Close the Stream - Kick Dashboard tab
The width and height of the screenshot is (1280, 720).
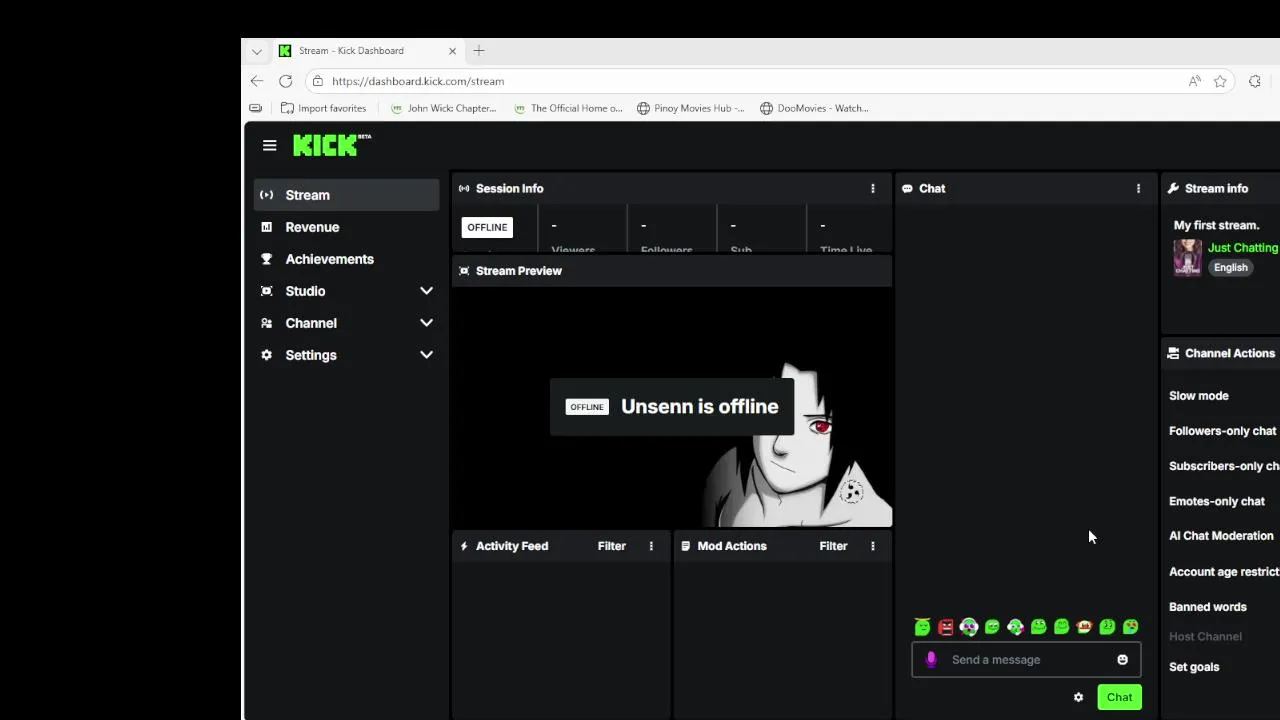pos(452,50)
